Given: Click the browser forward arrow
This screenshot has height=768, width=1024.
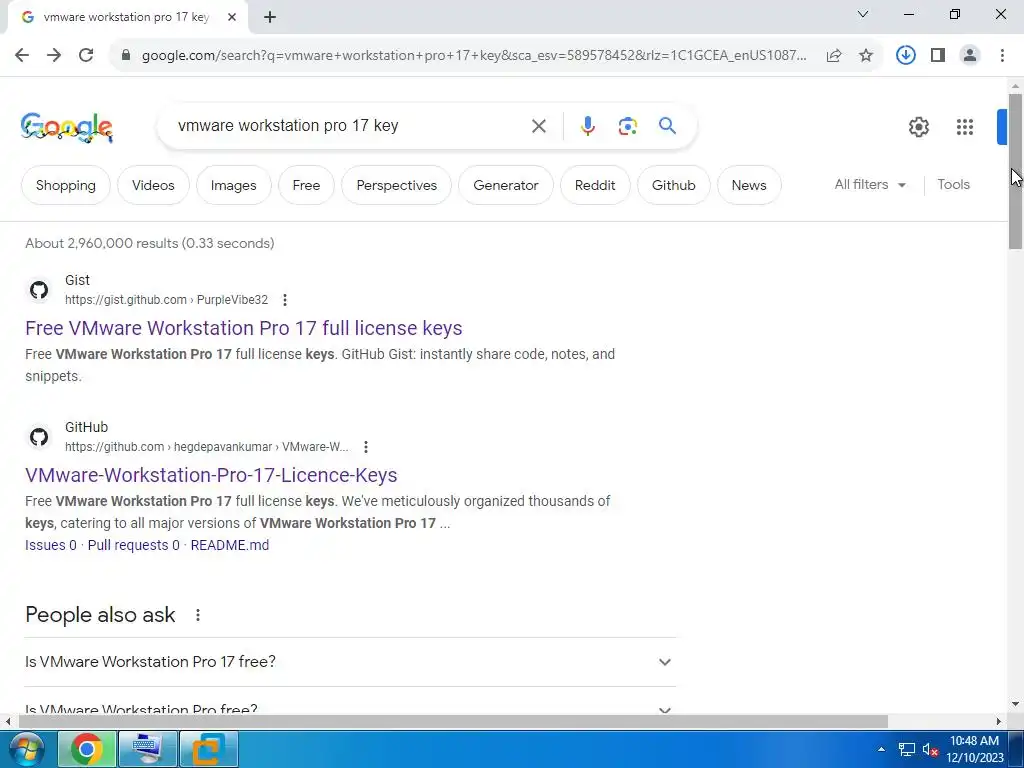Looking at the screenshot, I should 54,55.
